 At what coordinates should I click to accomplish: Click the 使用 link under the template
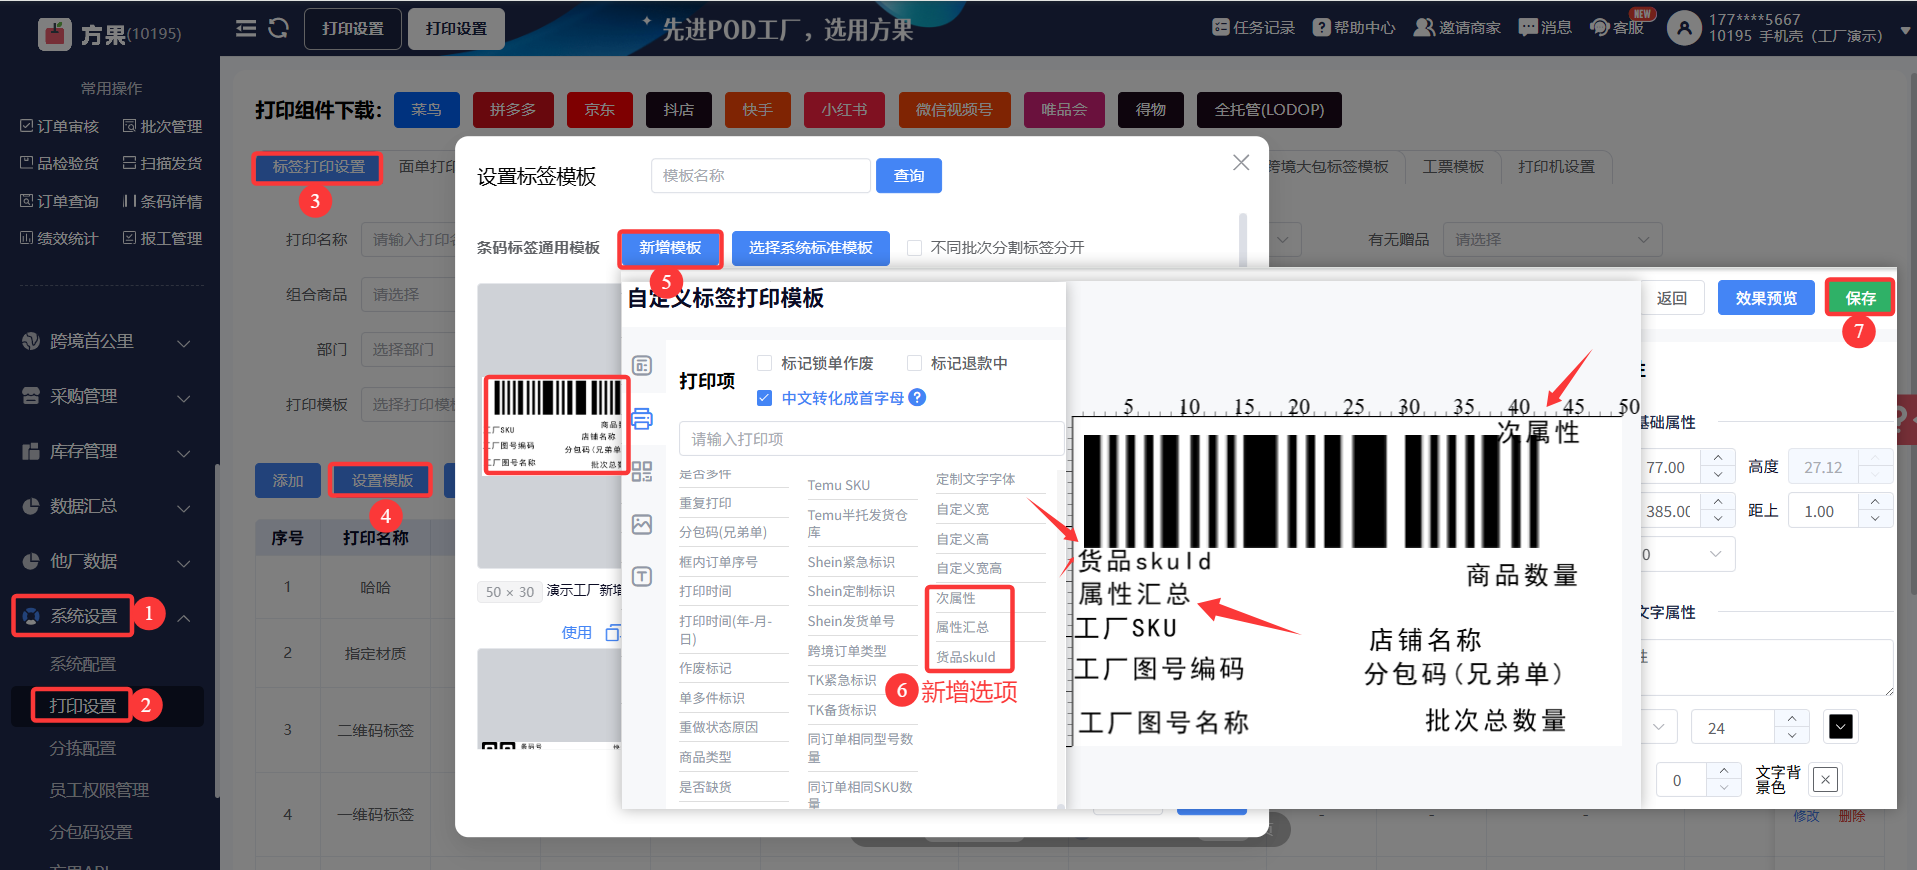coord(577,632)
